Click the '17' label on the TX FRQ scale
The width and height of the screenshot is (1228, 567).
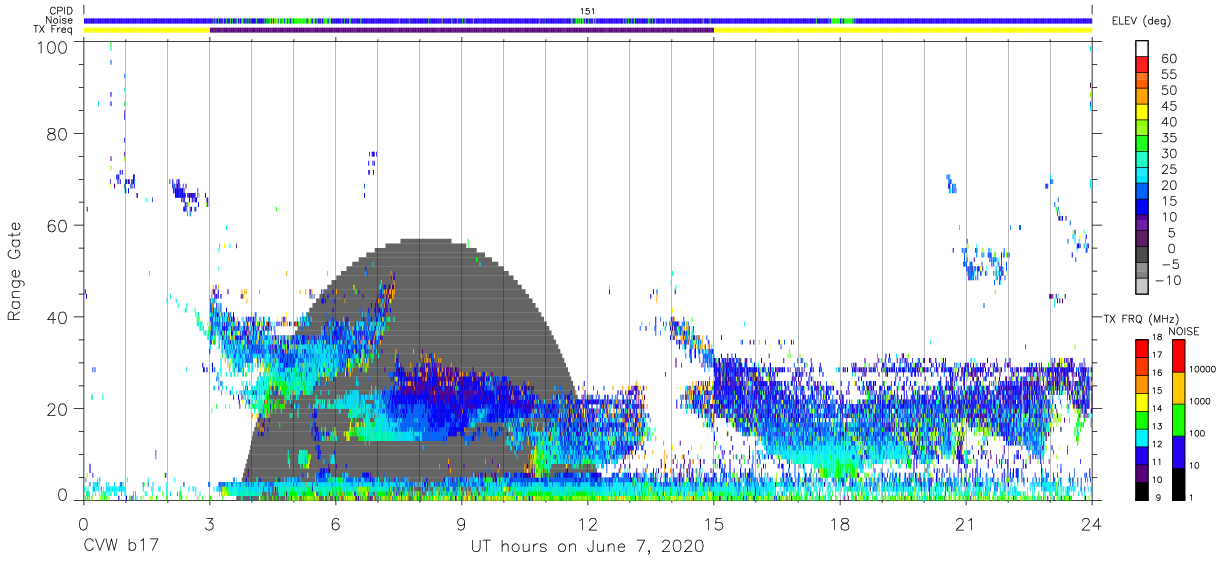pyautogui.click(x=1157, y=355)
